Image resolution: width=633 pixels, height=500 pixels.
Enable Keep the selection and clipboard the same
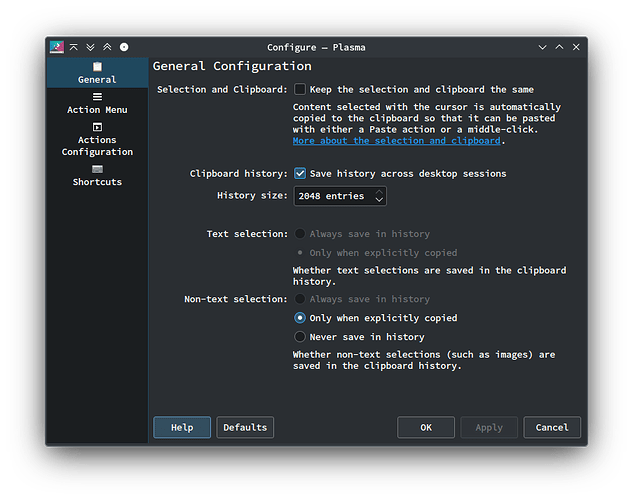tap(300, 89)
